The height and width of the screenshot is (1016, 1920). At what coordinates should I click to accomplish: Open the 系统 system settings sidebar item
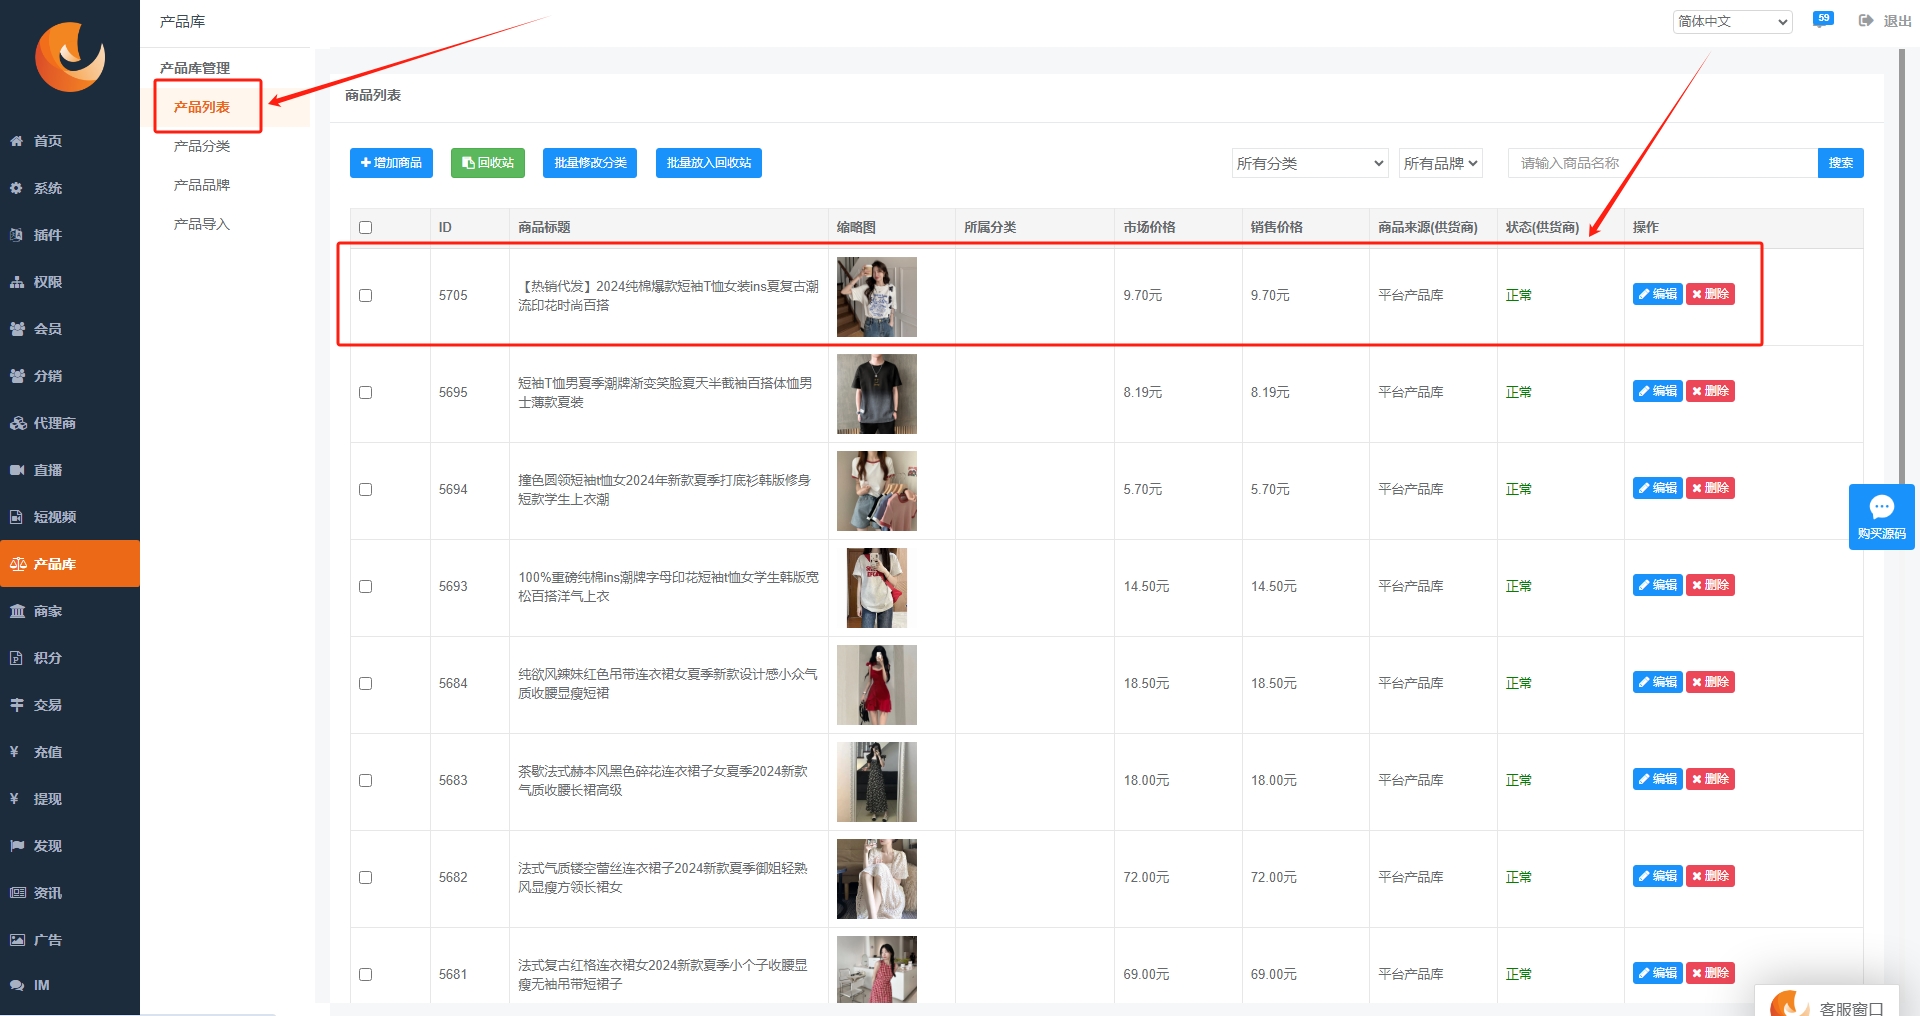pos(70,188)
